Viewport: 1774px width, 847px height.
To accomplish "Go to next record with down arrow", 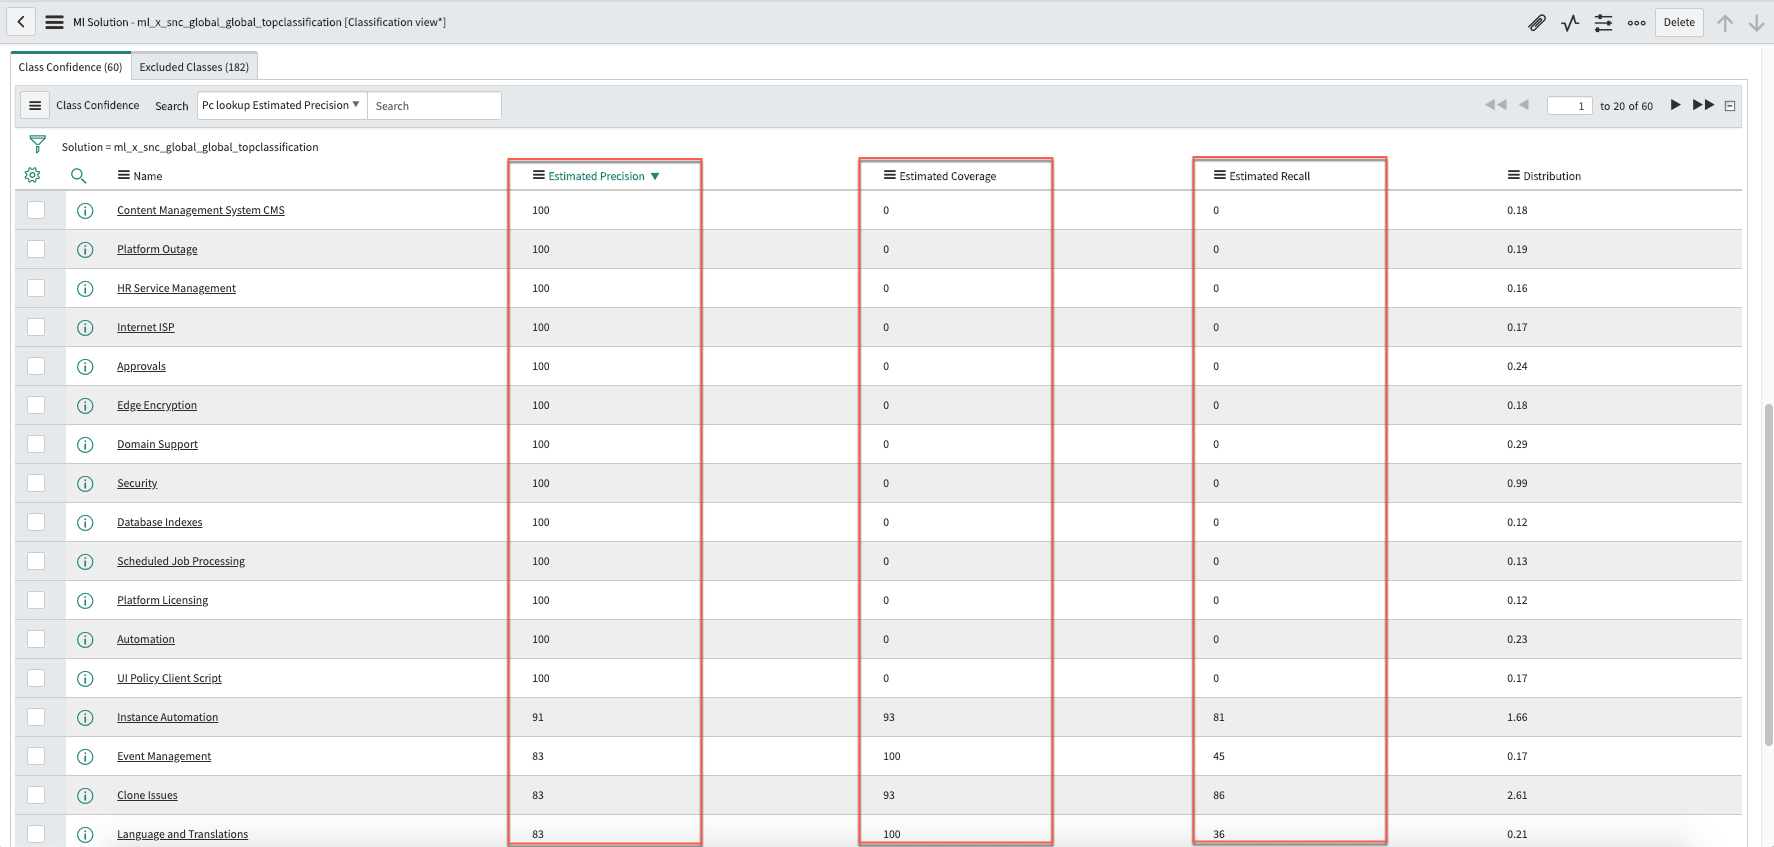I will click(x=1756, y=22).
